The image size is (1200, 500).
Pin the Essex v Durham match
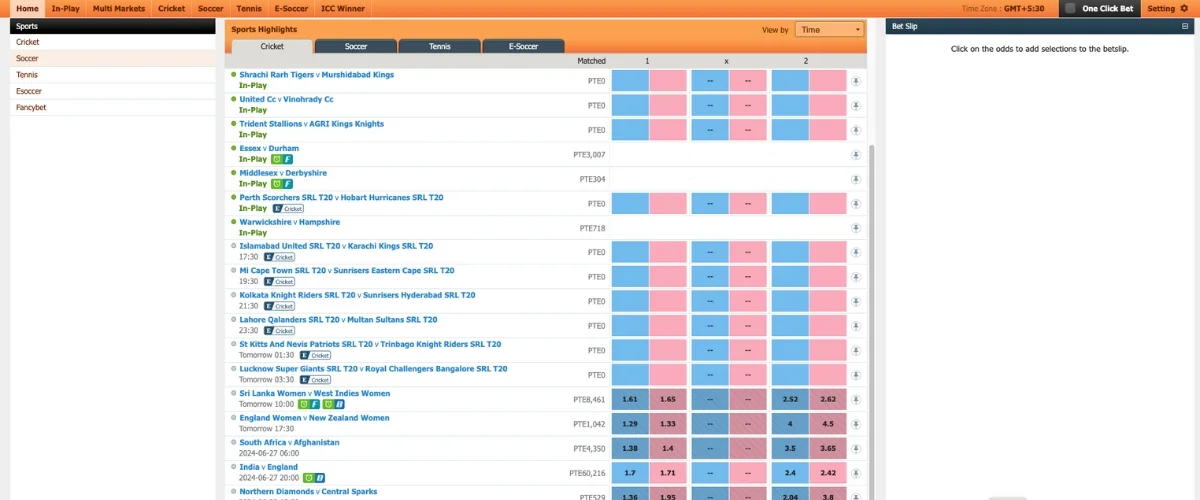856,155
